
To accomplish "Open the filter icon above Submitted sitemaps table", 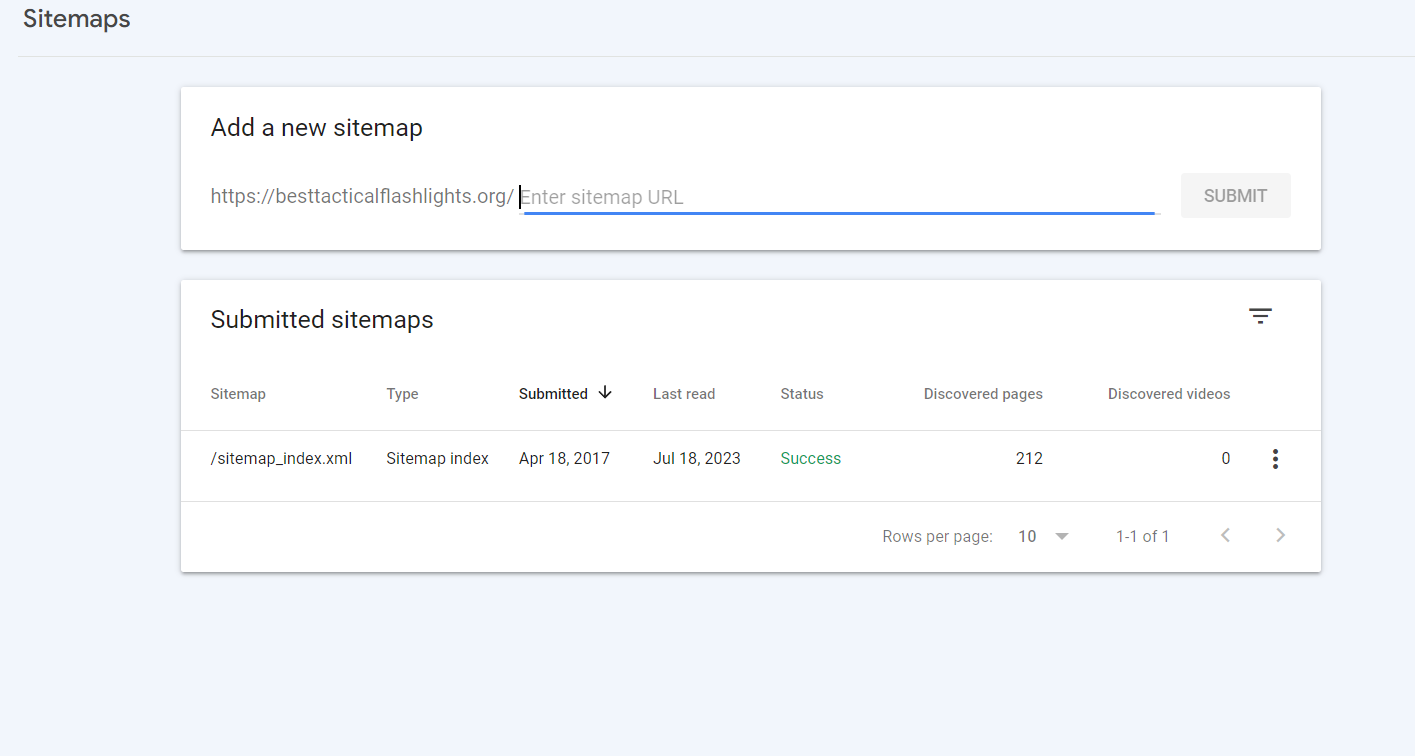I will coord(1260,315).
